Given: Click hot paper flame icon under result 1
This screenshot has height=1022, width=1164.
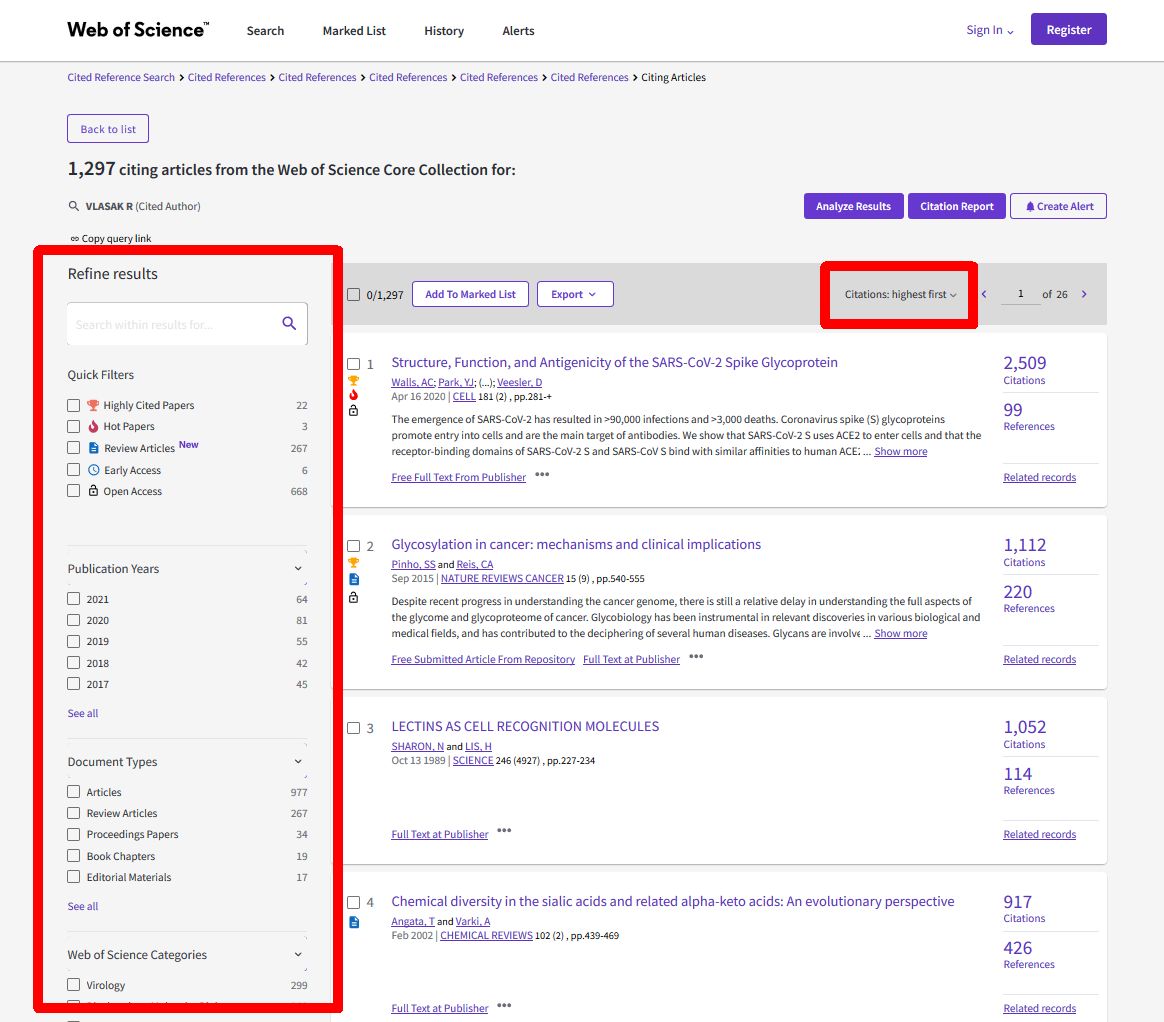Looking at the screenshot, I should tap(353, 395).
